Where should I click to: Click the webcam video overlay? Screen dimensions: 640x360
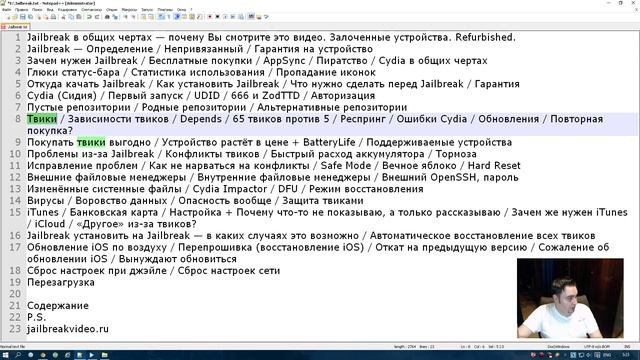(x=570, y=298)
